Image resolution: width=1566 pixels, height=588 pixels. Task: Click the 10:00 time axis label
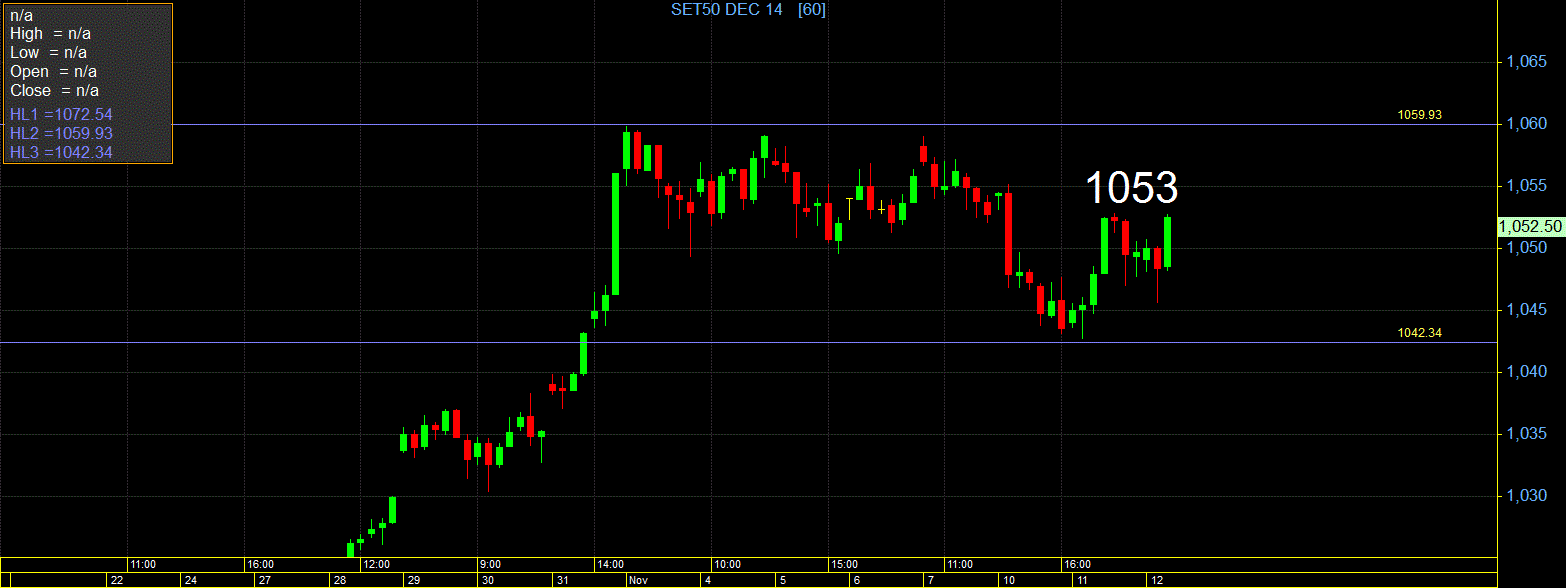pyautogui.click(x=726, y=564)
